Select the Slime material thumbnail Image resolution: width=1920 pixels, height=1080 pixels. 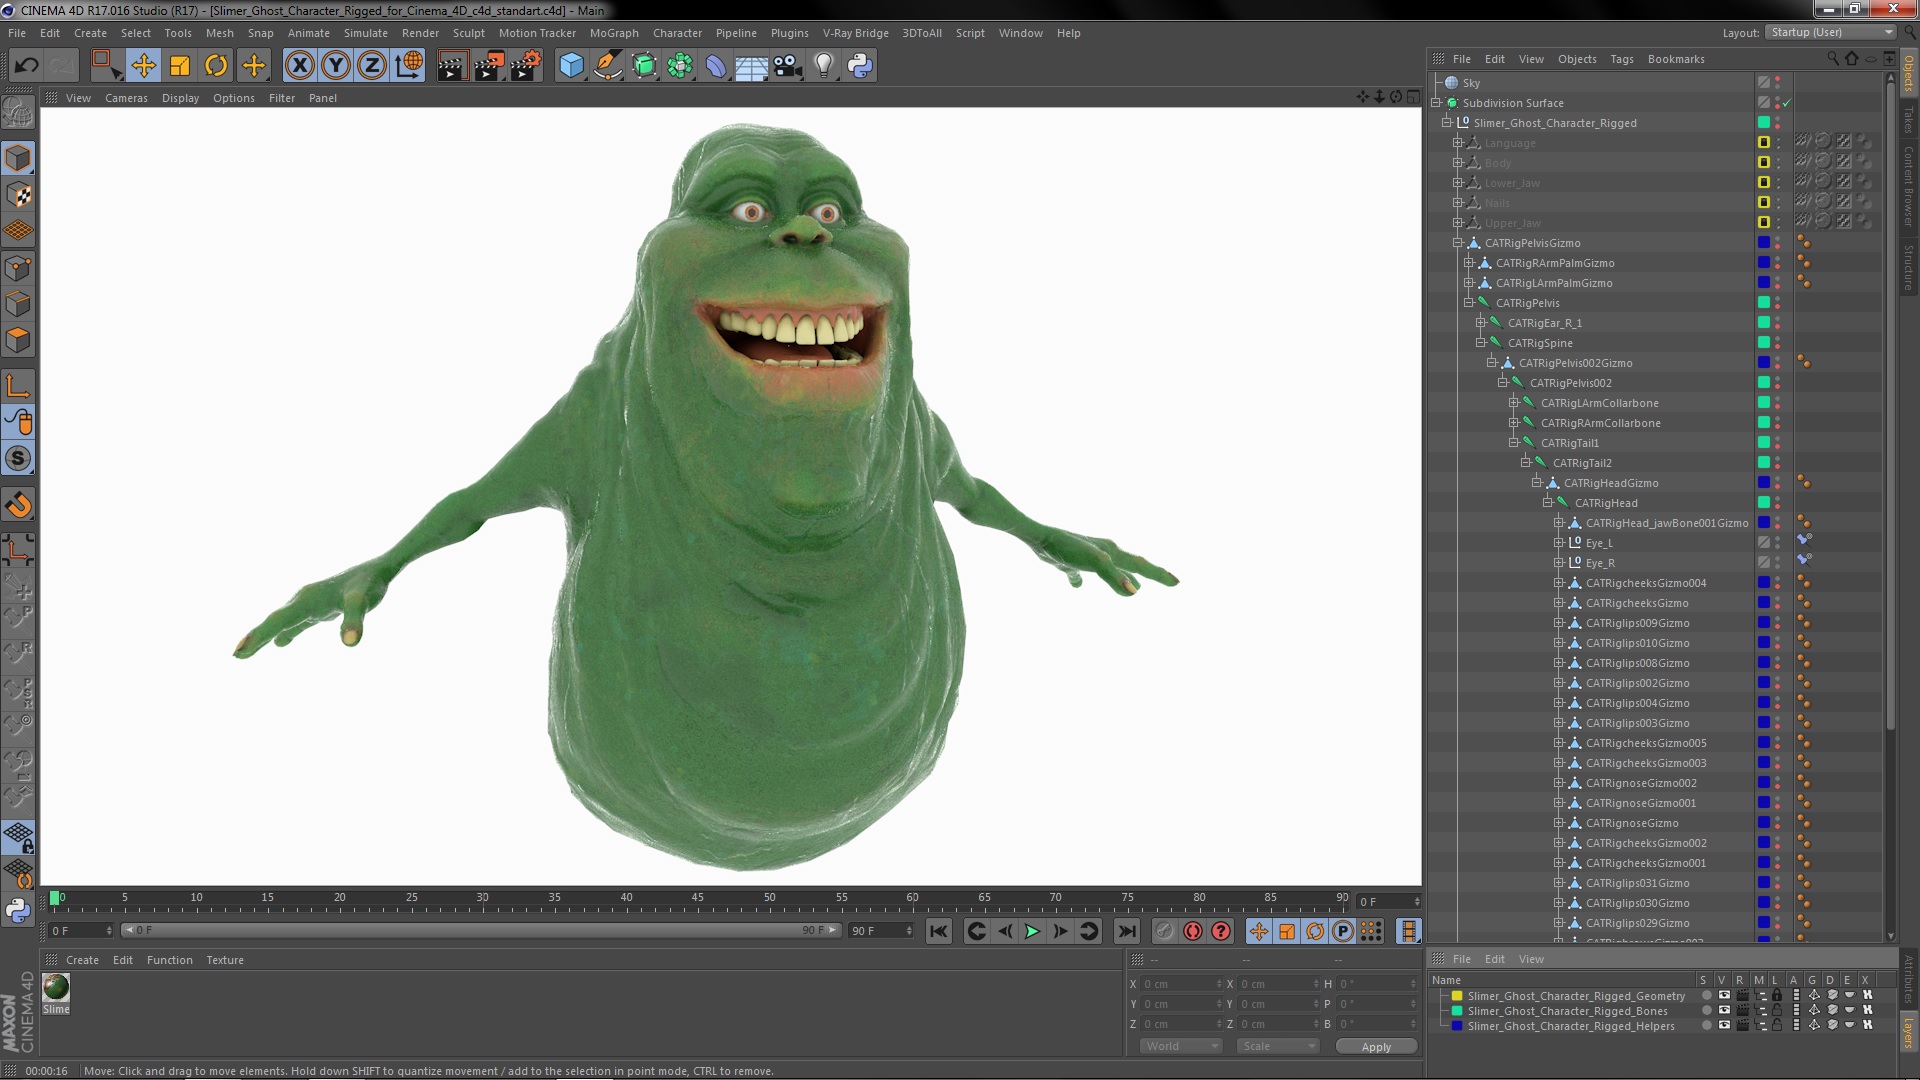56,987
